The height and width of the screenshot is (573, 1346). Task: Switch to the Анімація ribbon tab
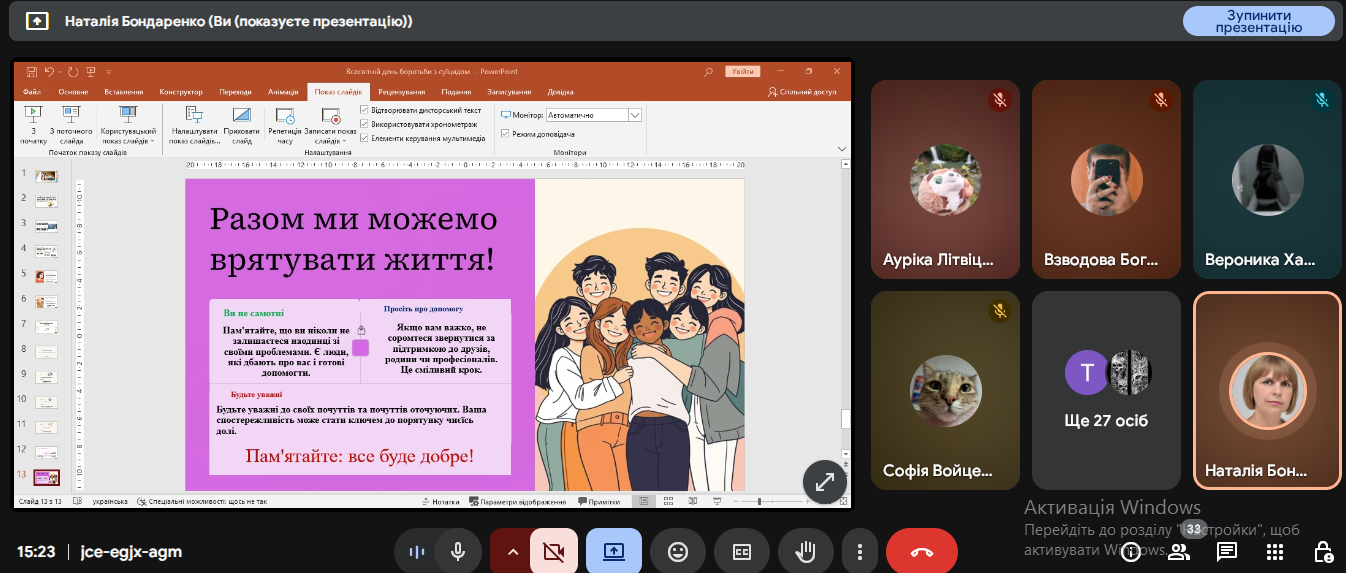click(x=283, y=92)
